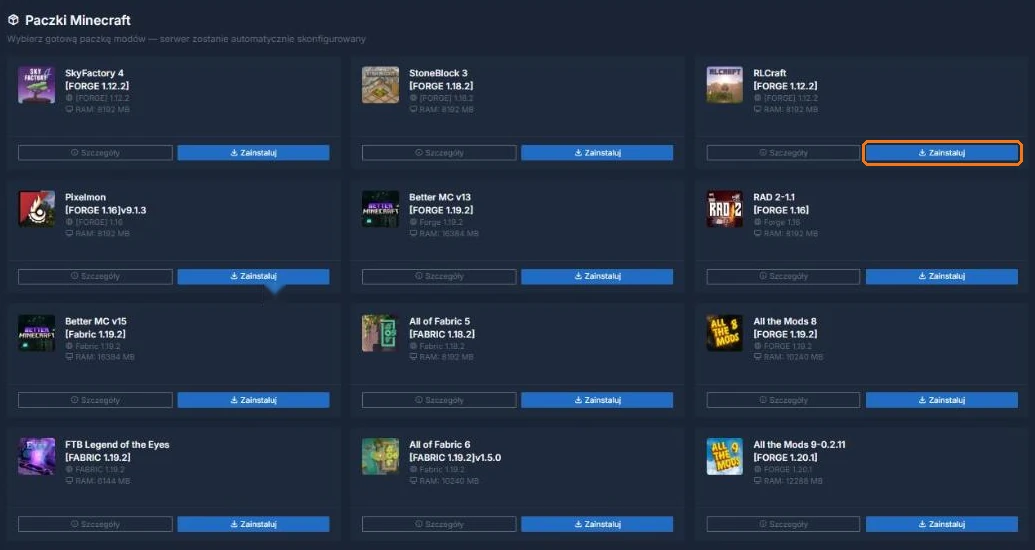
Task: Click 'RAM: 16384 MB' under Better MC v13
Action: click(448, 234)
